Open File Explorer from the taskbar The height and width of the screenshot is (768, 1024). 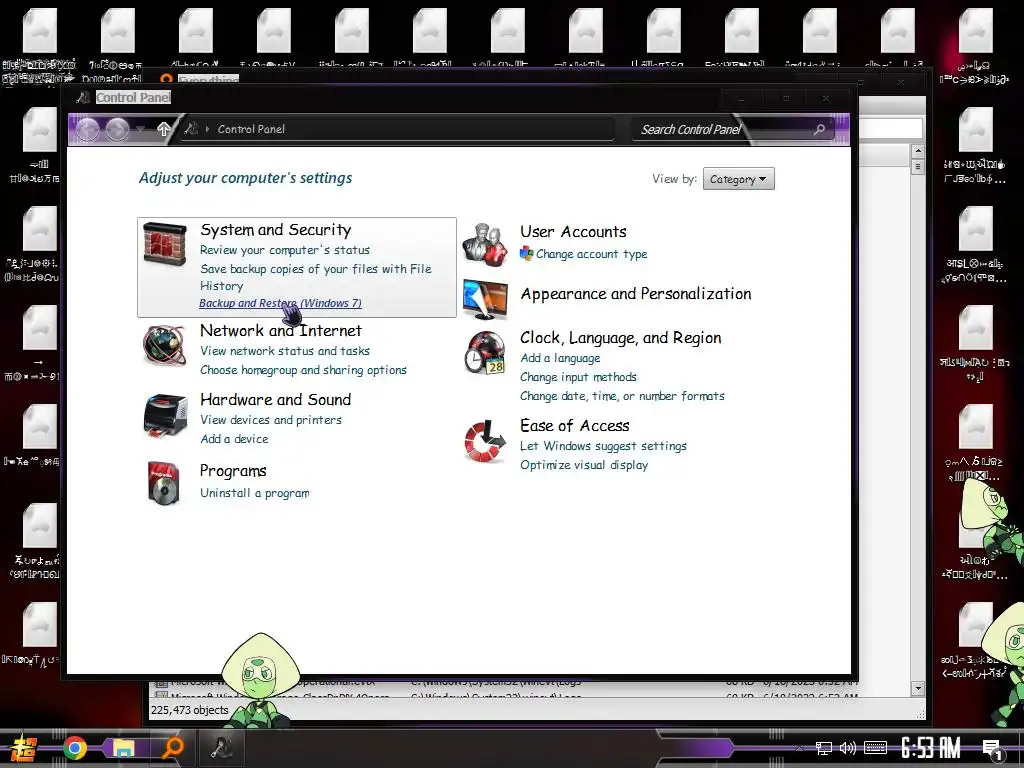coord(123,748)
